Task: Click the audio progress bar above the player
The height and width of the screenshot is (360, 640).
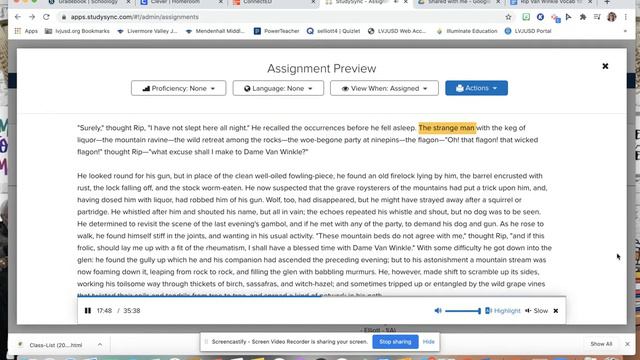Action: 322,297
